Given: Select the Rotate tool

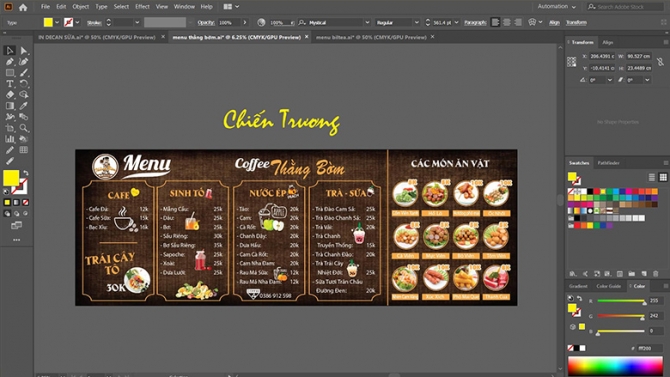Looking at the screenshot, I should click(24, 84).
